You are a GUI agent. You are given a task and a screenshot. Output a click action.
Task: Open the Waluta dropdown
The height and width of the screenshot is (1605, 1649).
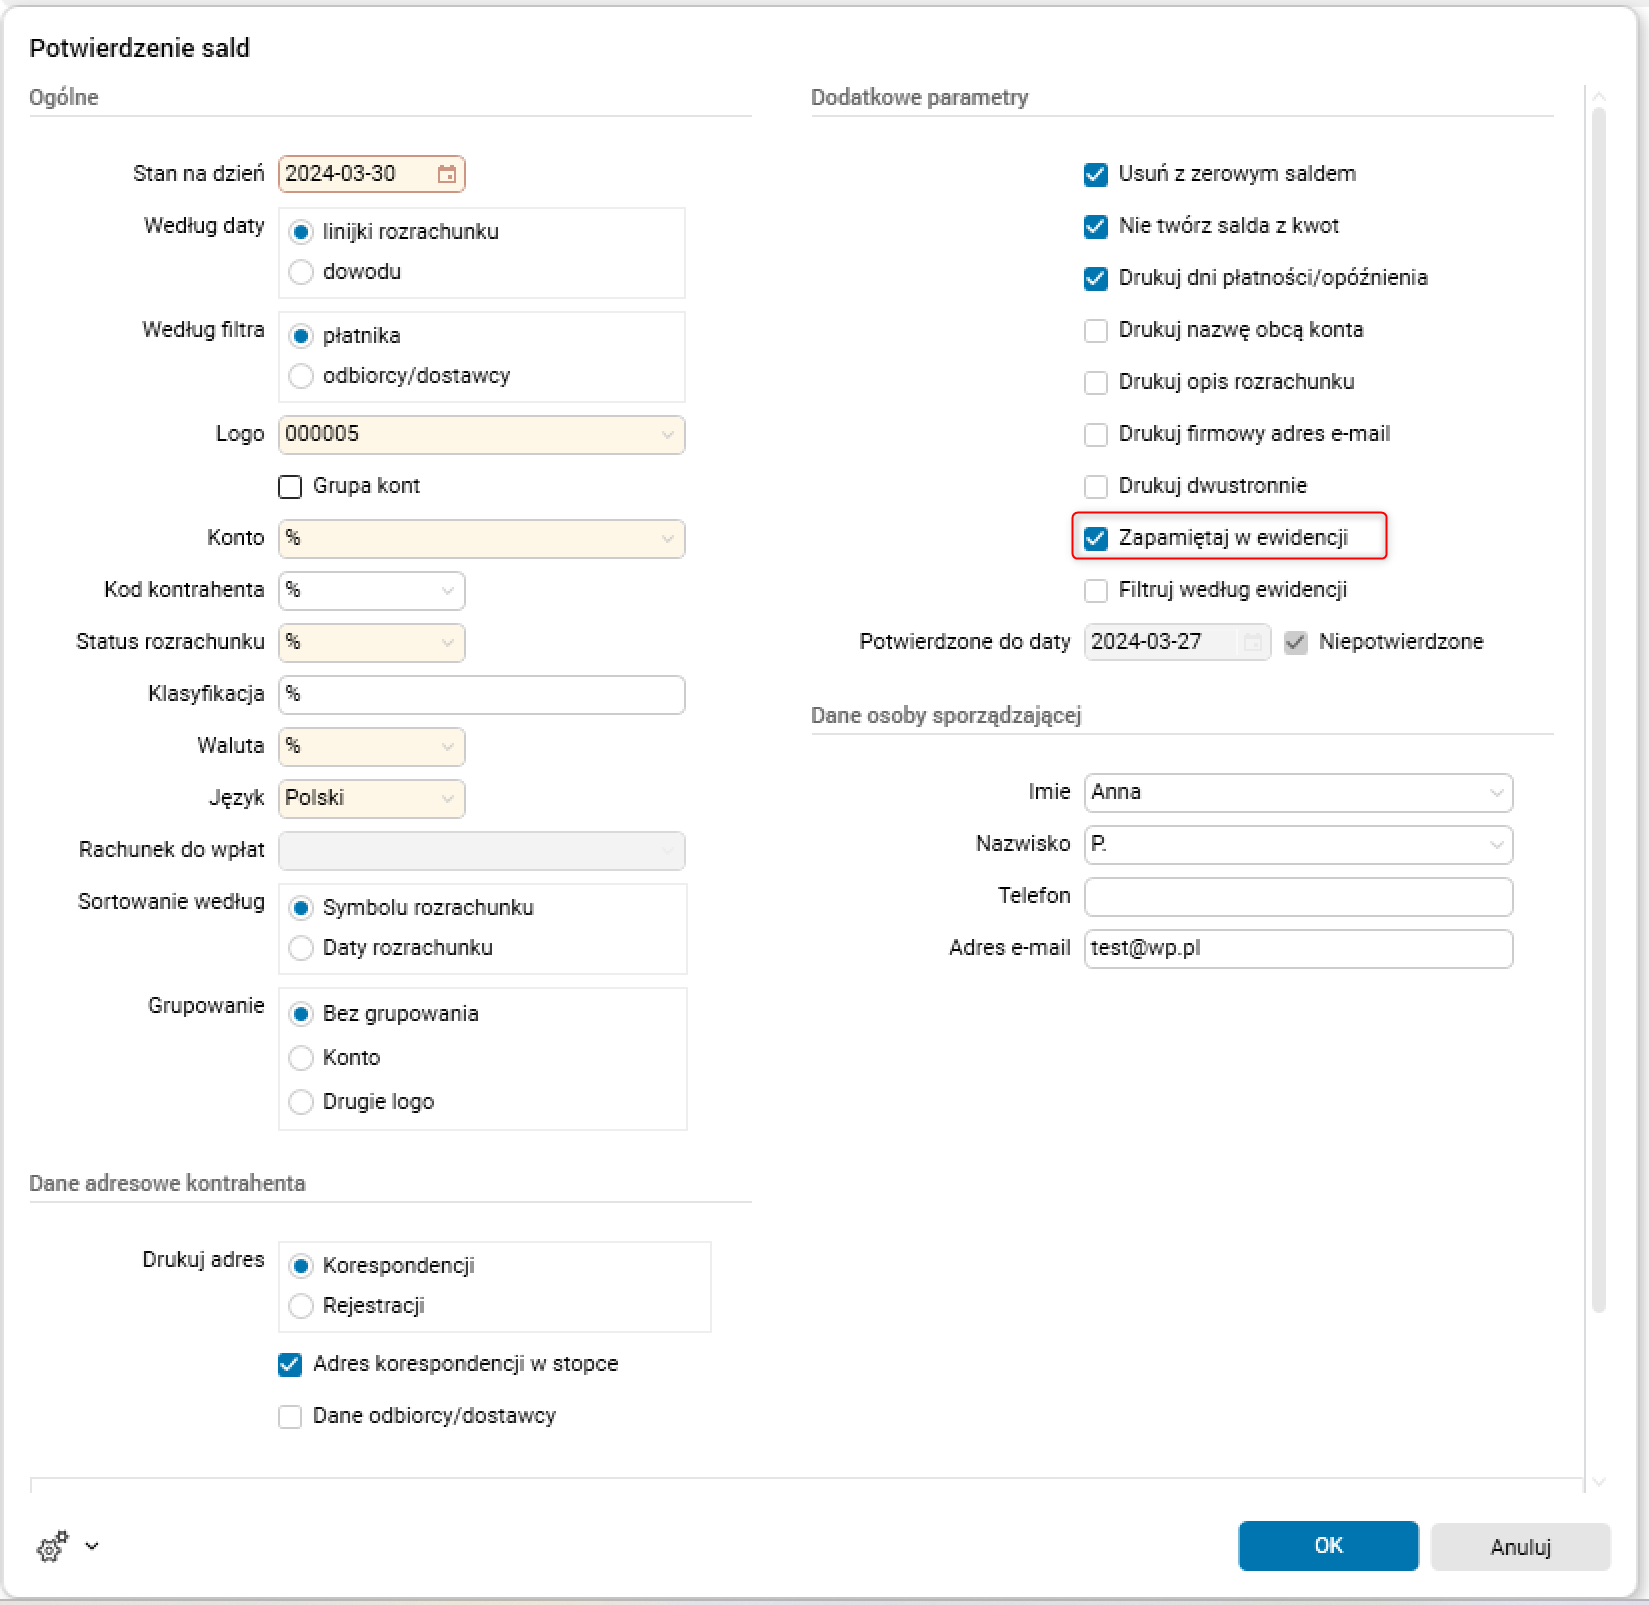pos(447,746)
